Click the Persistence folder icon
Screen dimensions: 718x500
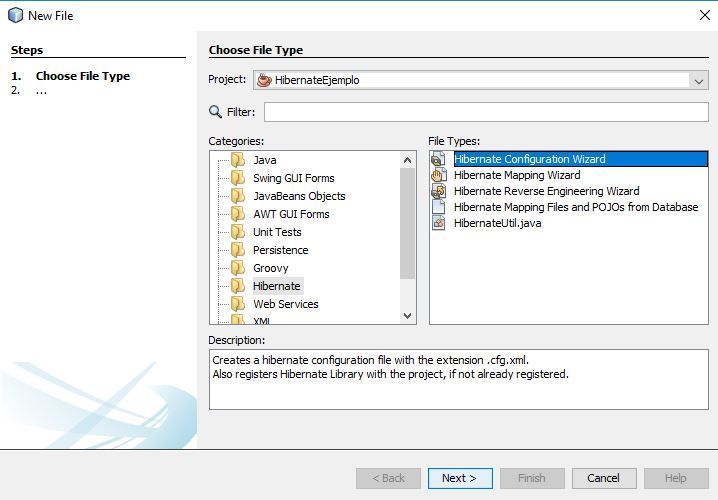click(x=238, y=250)
